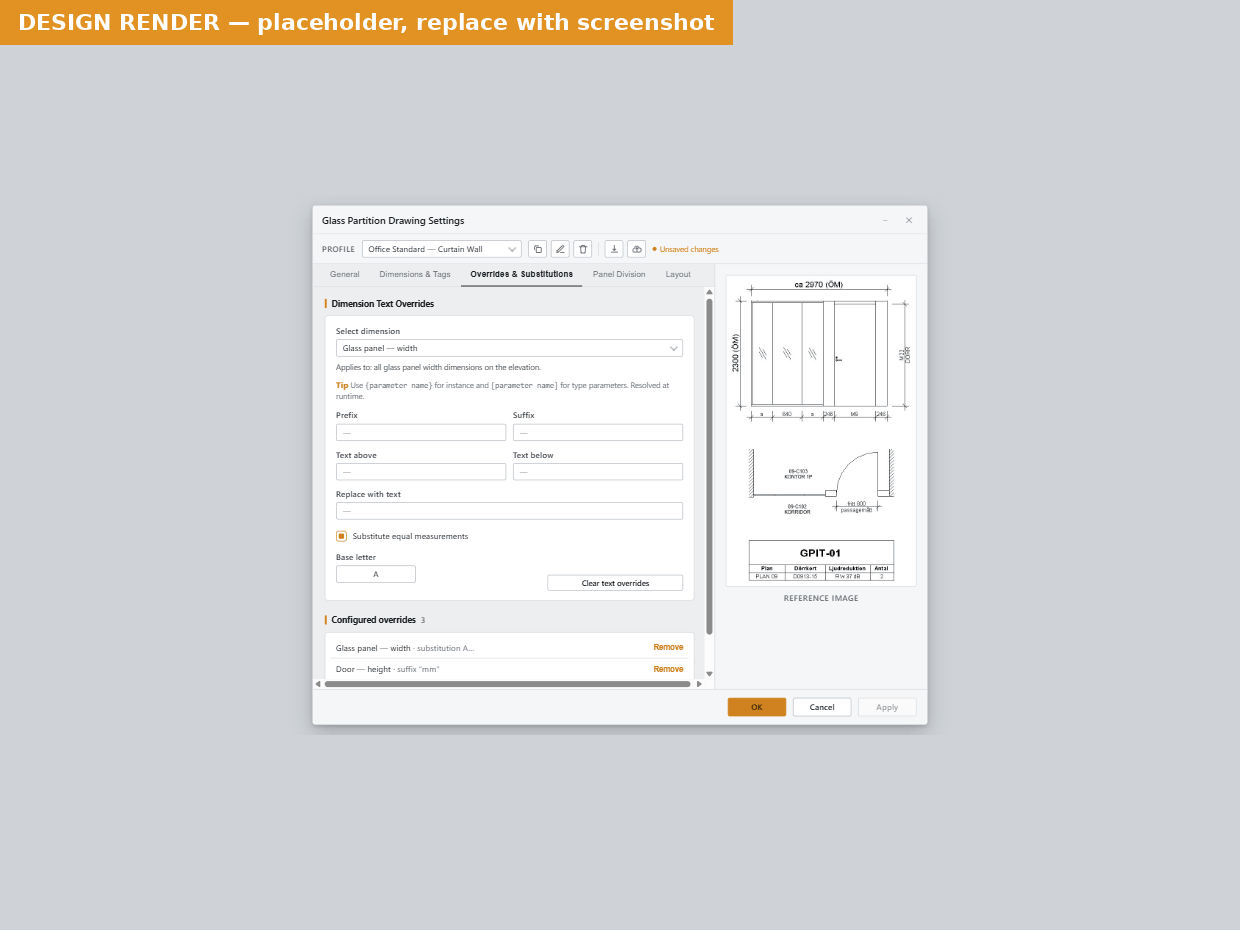Remove the Door height override
The height and width of the screenshot is (930, 1240).
tap(668, 669)
